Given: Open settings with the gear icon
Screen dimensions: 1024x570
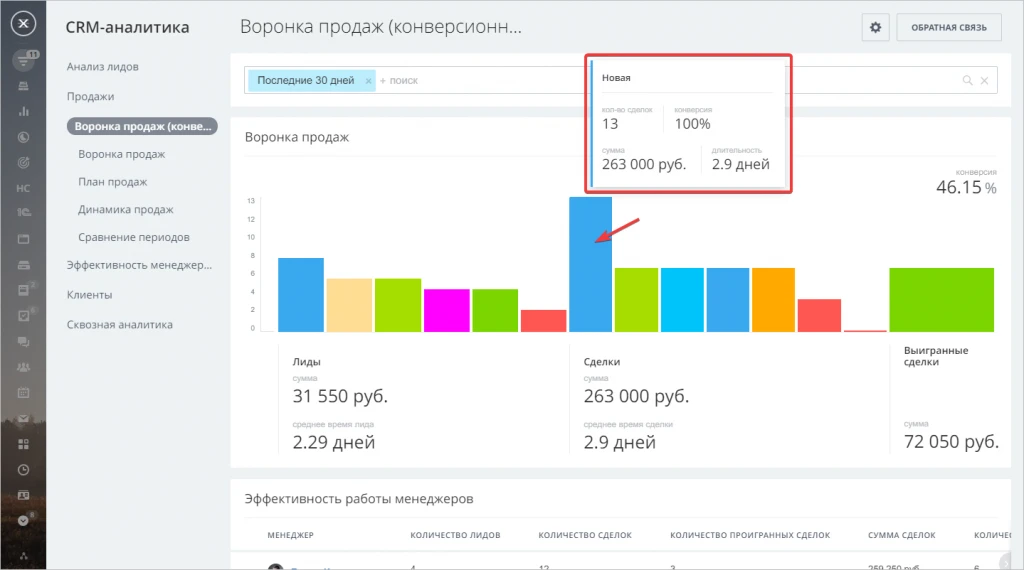Looking at the screenshot, I should (x=875, y=28).
